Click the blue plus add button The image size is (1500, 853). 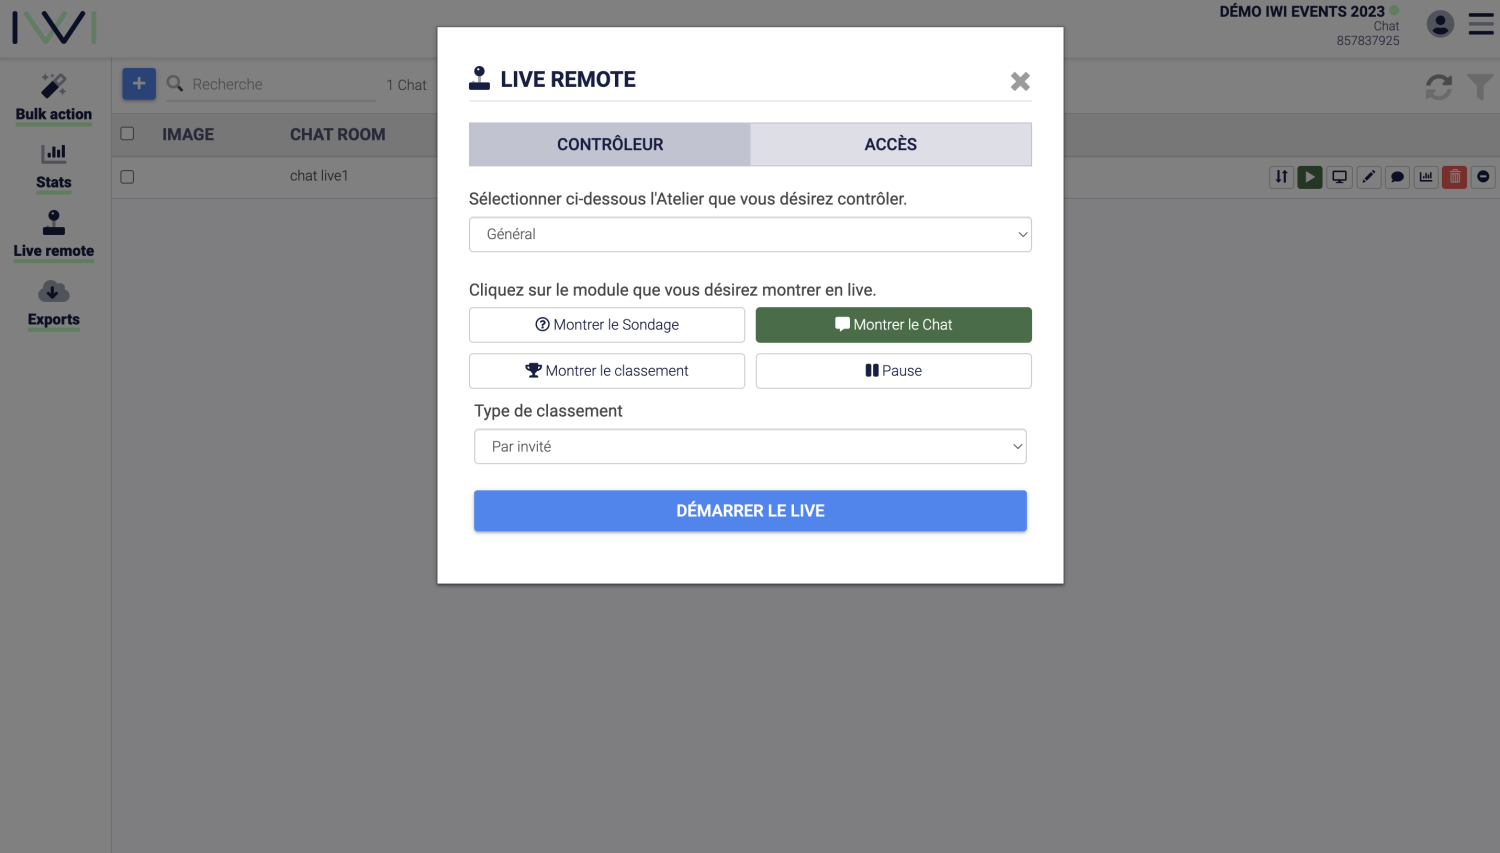point(139,84)
